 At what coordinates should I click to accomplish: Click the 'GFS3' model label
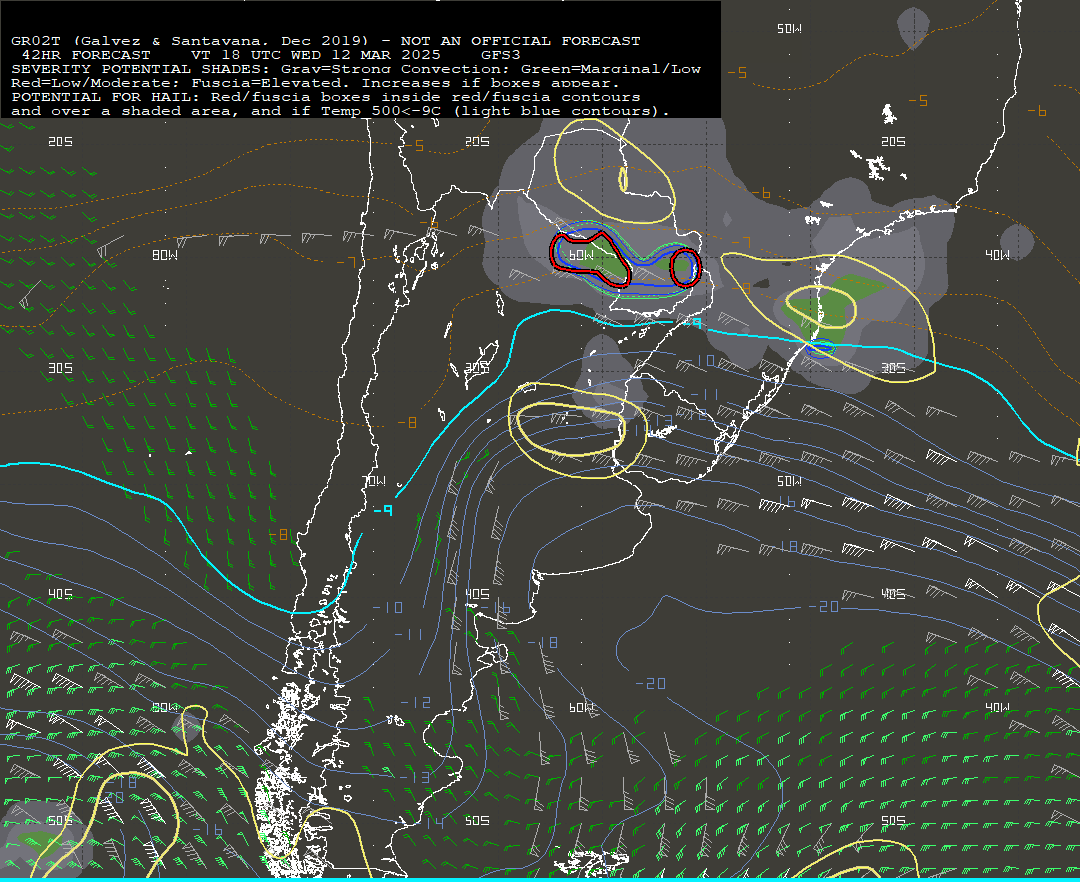coord(501,54)
